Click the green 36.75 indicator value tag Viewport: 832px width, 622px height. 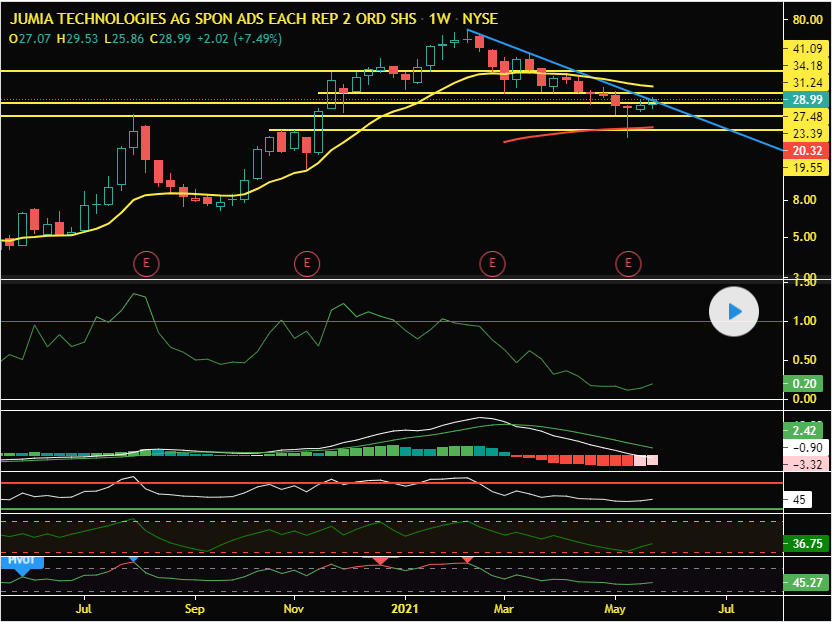coord(807,544)
